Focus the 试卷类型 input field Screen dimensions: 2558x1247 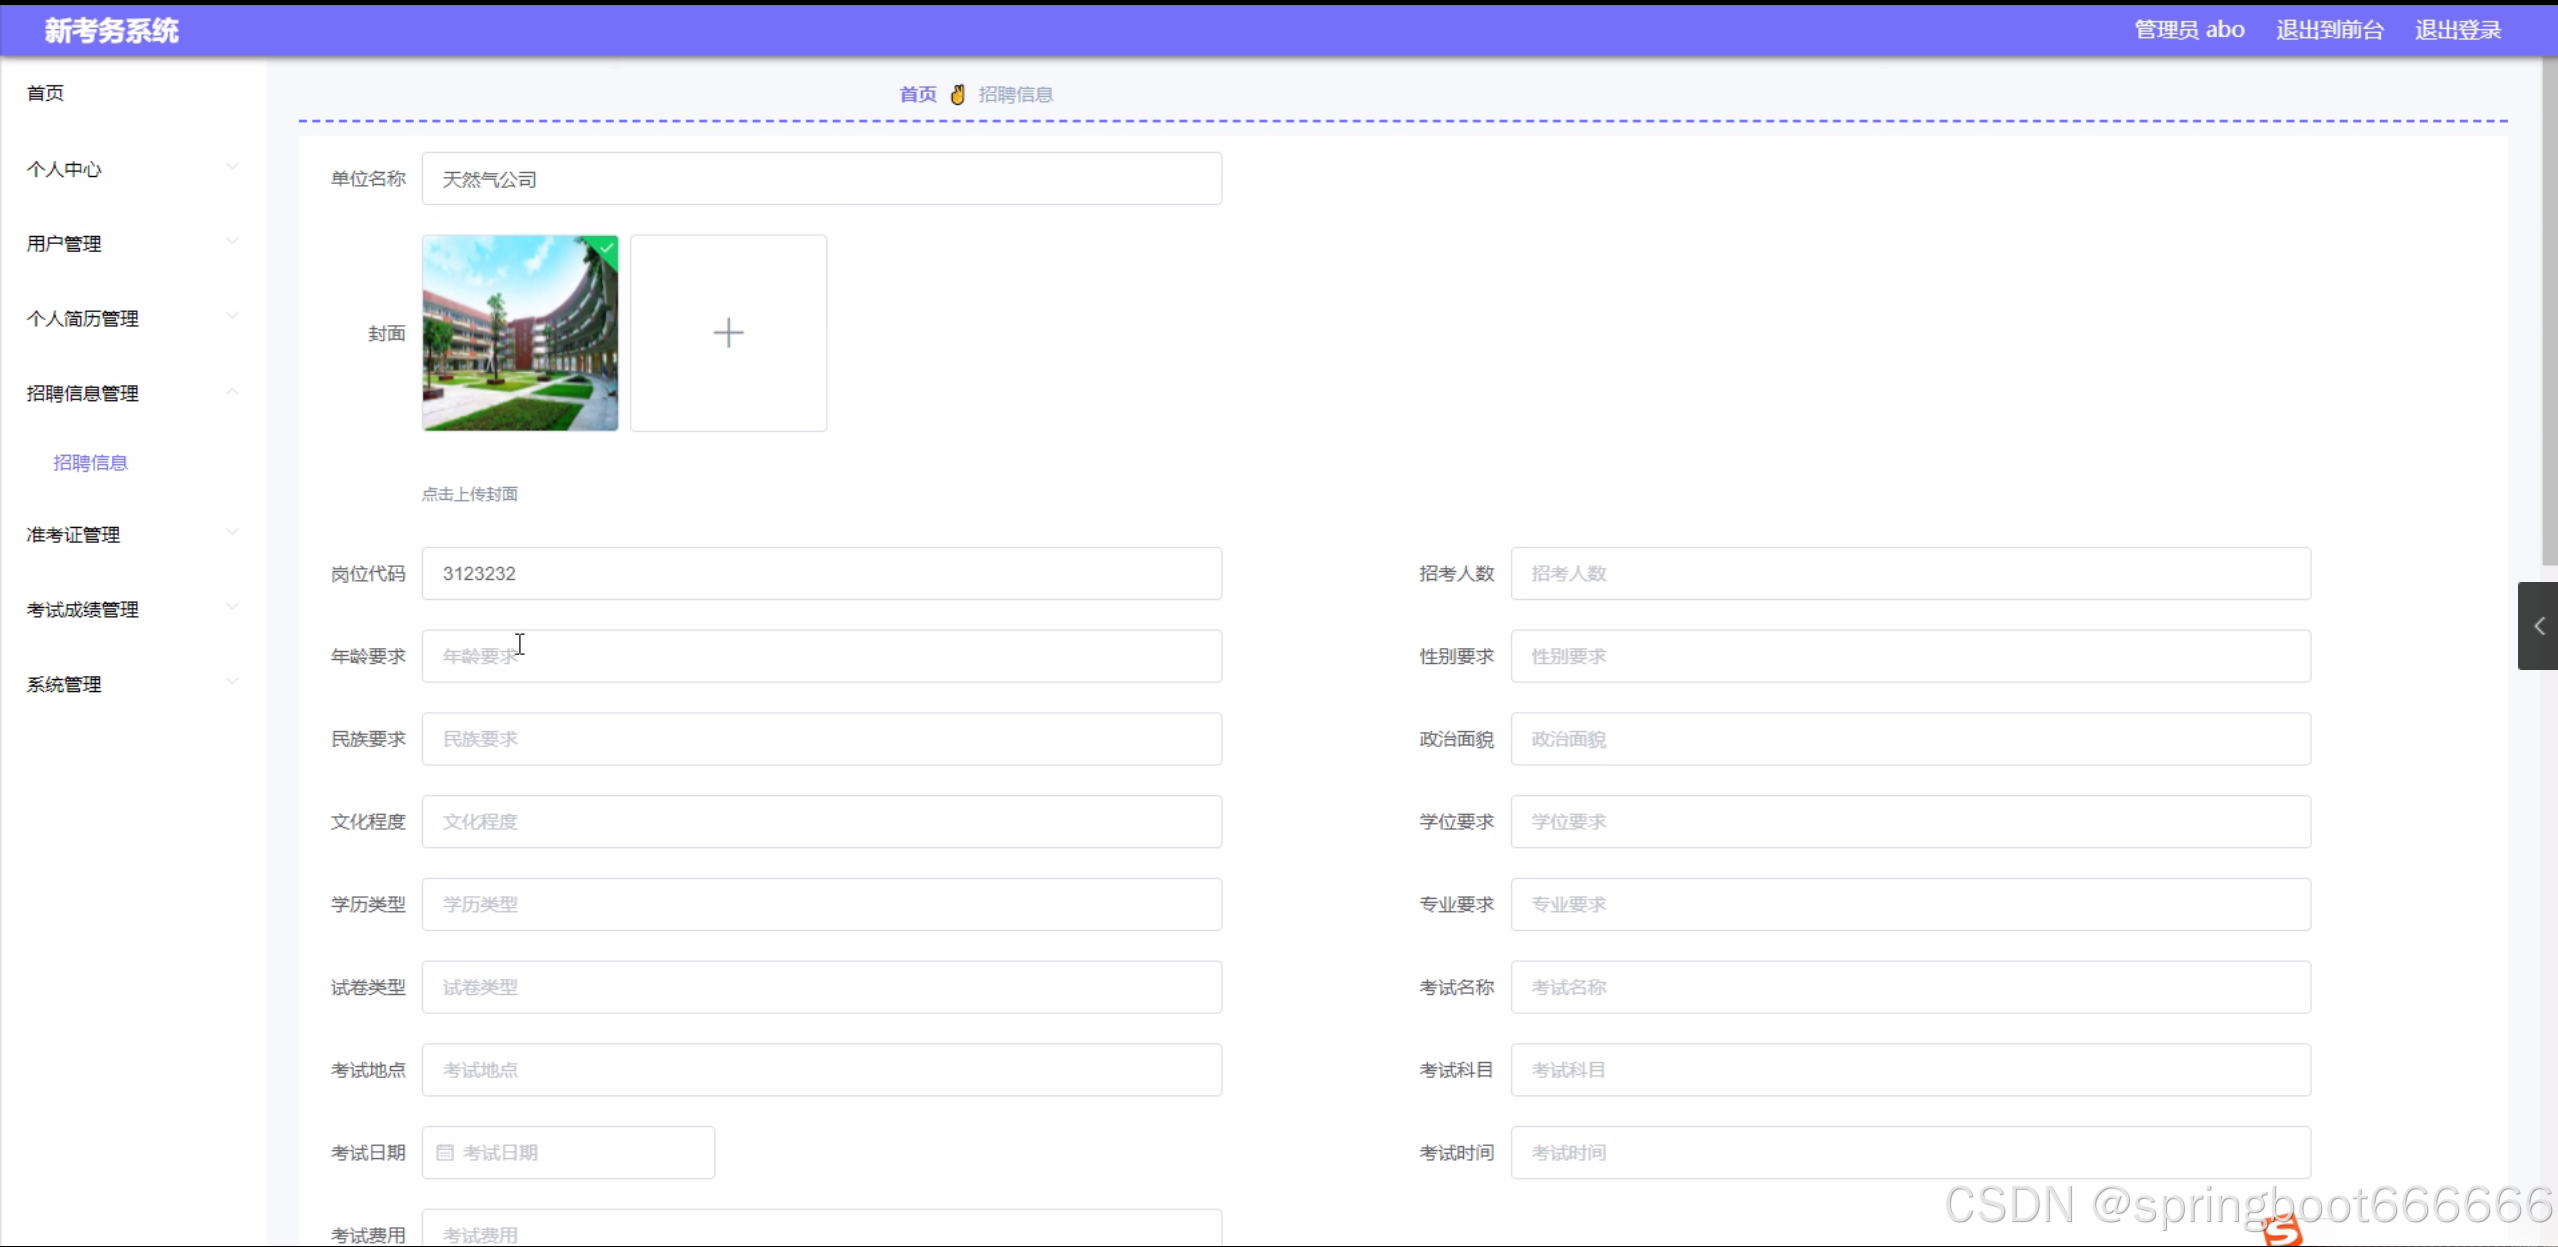tap(822, 988)
